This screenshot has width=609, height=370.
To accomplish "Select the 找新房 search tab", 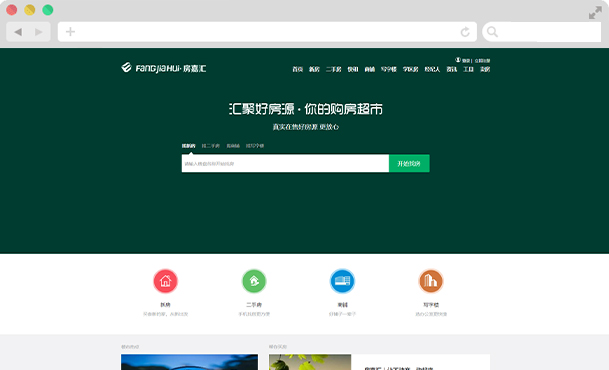I will (x=188, y=146).
